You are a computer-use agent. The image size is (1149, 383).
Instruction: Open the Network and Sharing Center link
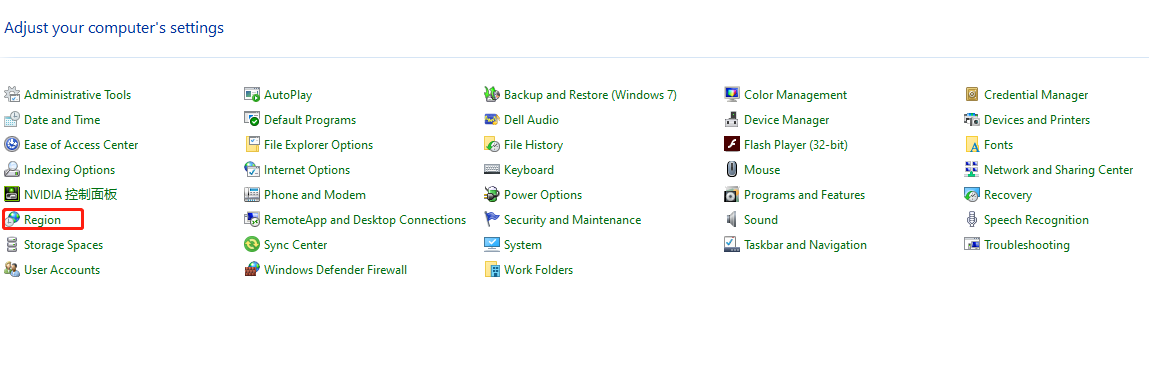pyautogui.click(x=1059, y=169)
